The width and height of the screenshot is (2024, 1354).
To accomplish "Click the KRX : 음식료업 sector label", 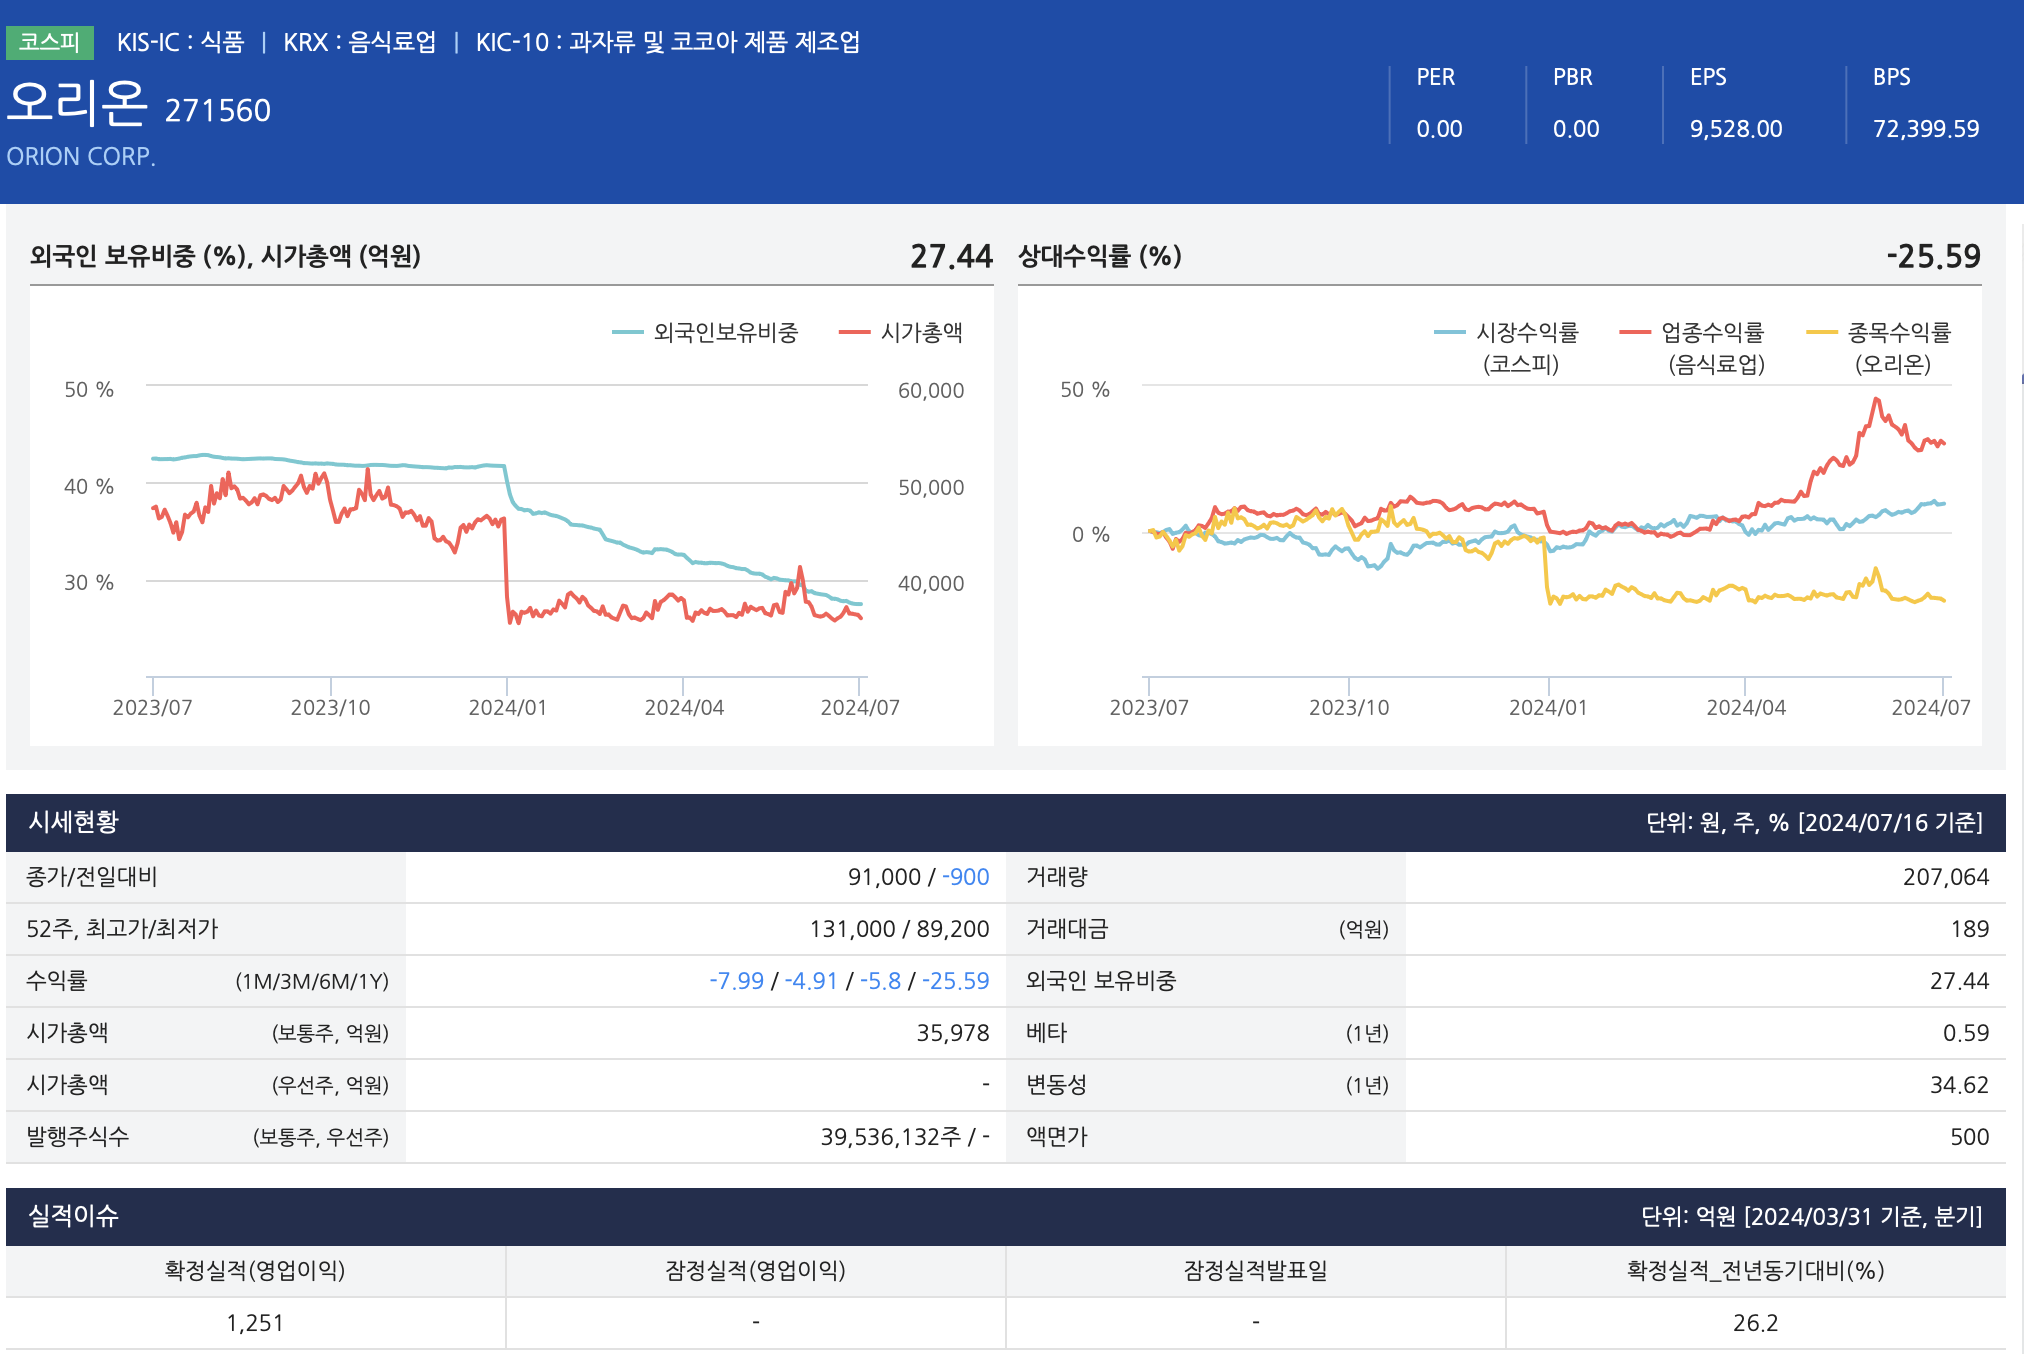I will pos(359,42).
